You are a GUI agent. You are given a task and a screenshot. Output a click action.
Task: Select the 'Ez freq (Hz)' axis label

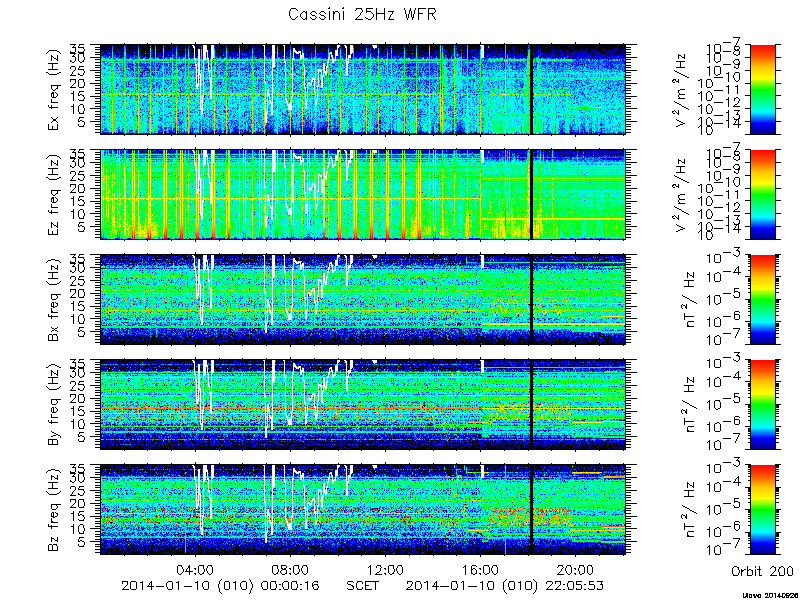pos(54,194)
